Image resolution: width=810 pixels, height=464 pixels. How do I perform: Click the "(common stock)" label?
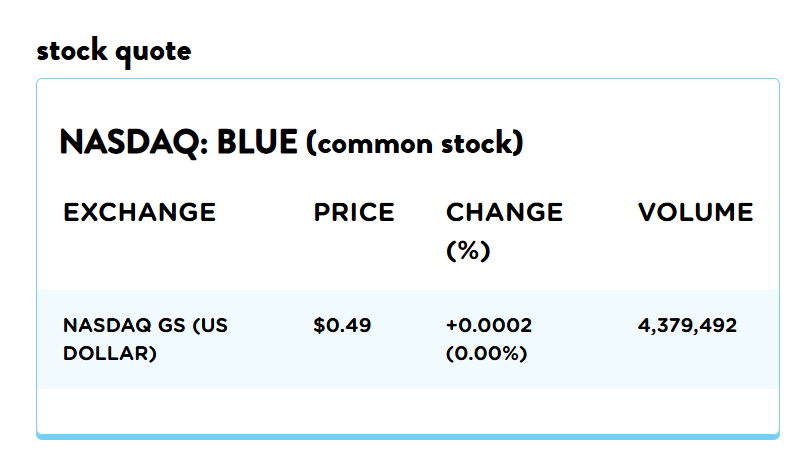(415, 144)
